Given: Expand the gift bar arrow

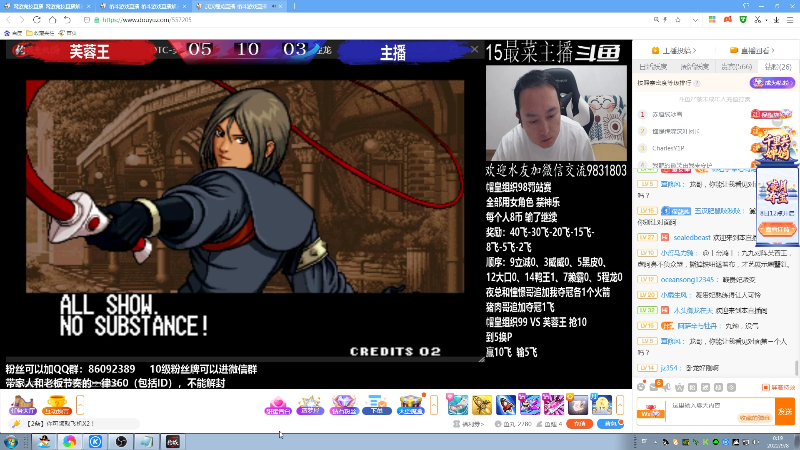Looking at the screenshot, I should coord(620,405).
